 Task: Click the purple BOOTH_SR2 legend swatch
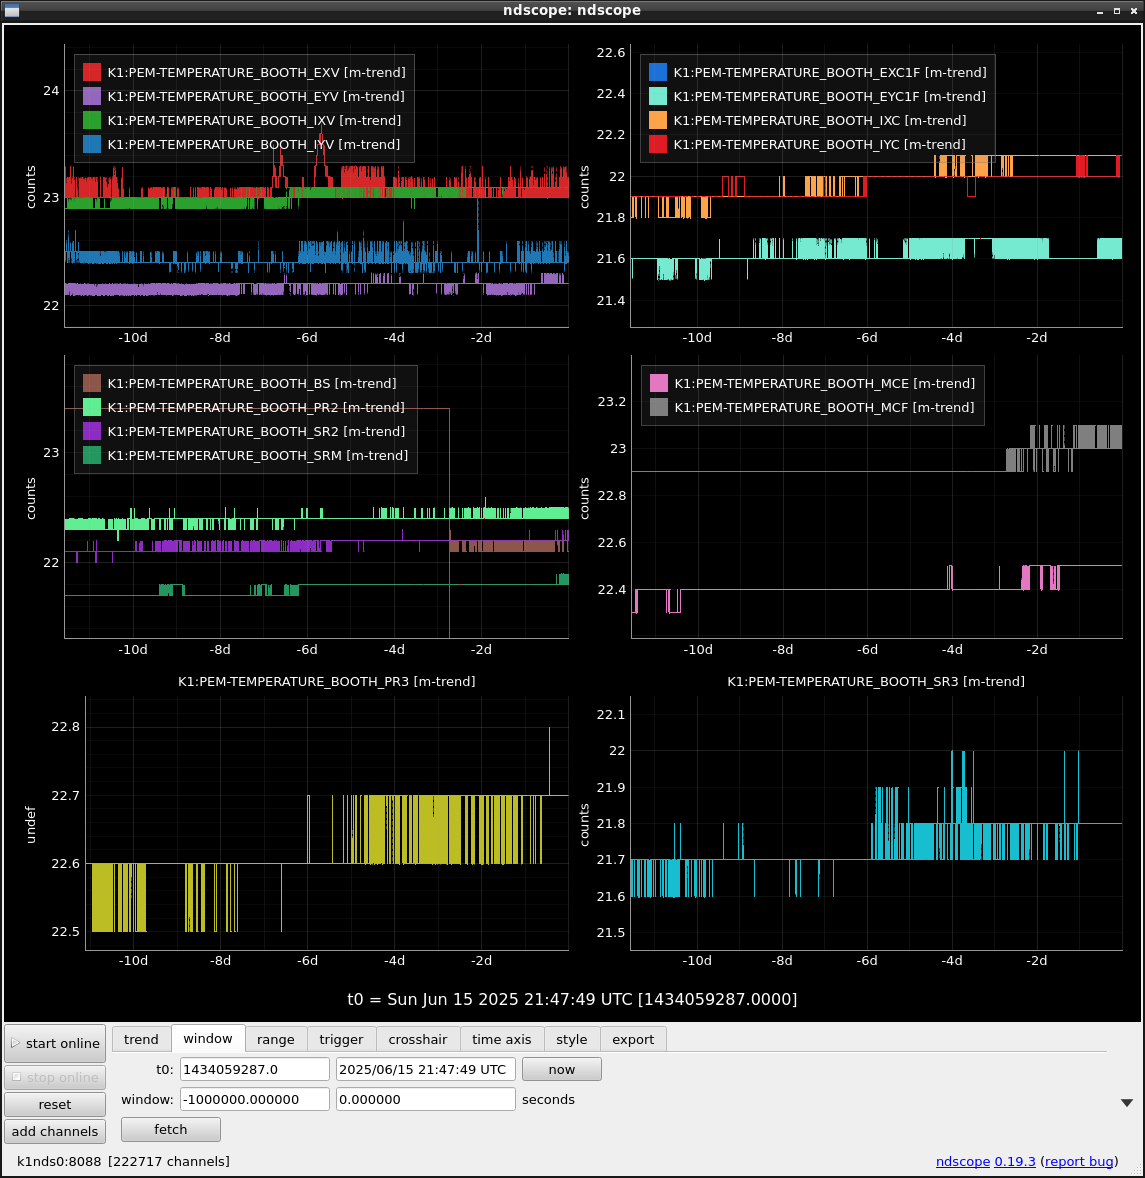[x=92, y=431]
